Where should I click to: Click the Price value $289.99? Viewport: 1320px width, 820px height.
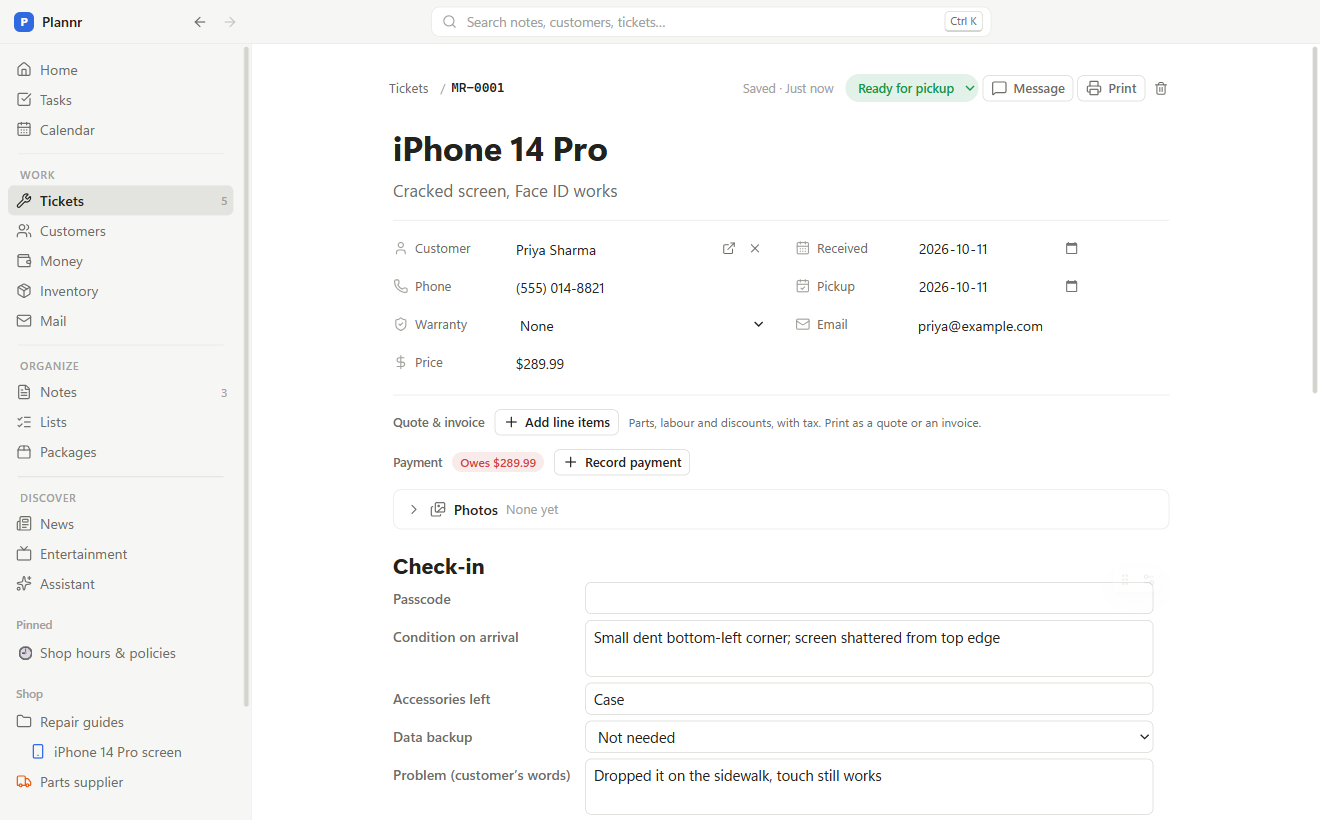pos(540,364)
